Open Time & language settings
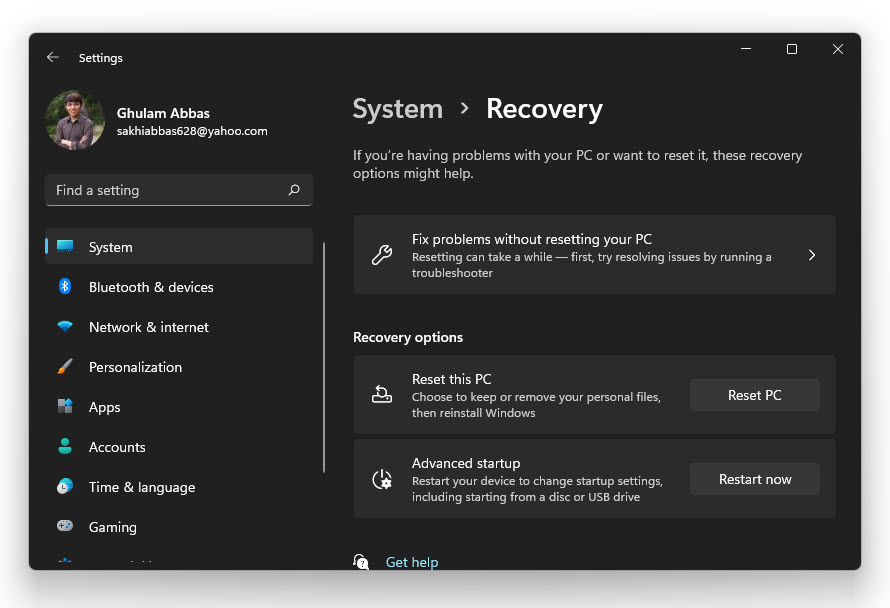Screen dimensions: 890x608 pyautogui.click(x=179, y=487)
